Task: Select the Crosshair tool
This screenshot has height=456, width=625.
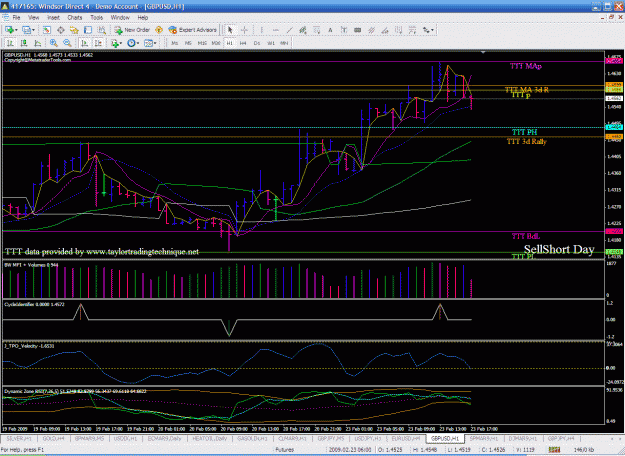Action: pyautogui.click(x=244, y=30)
